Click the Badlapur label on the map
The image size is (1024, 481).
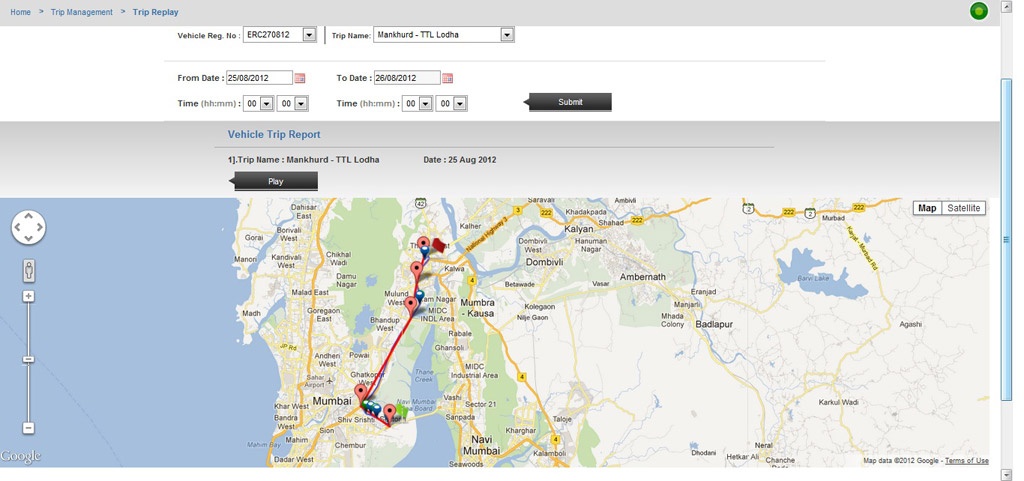point(714,324)
